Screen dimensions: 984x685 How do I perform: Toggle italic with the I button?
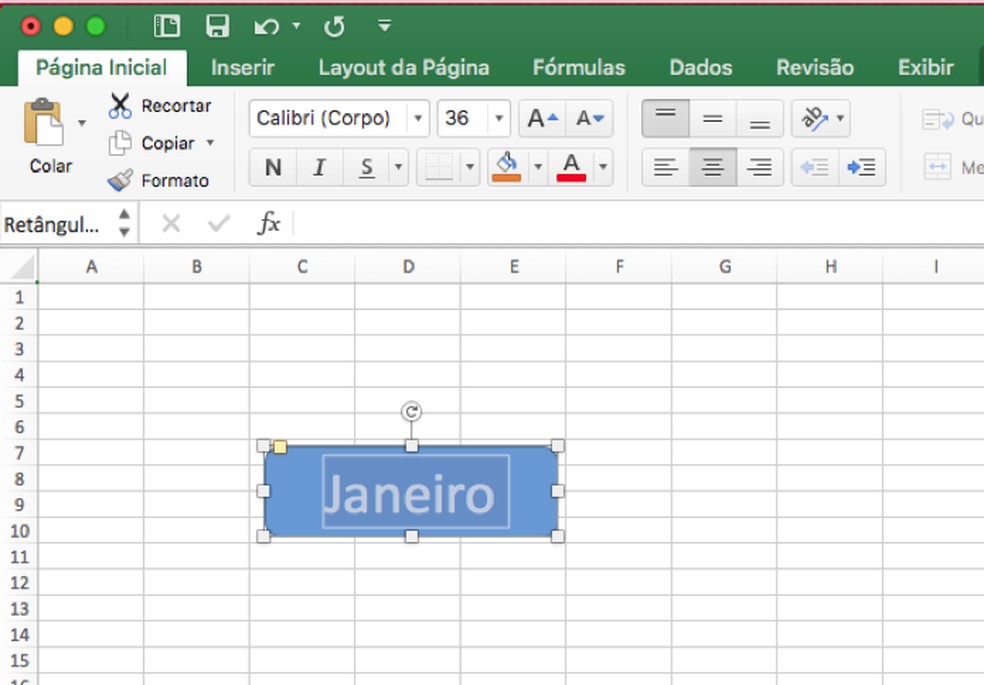coord(319,167)
